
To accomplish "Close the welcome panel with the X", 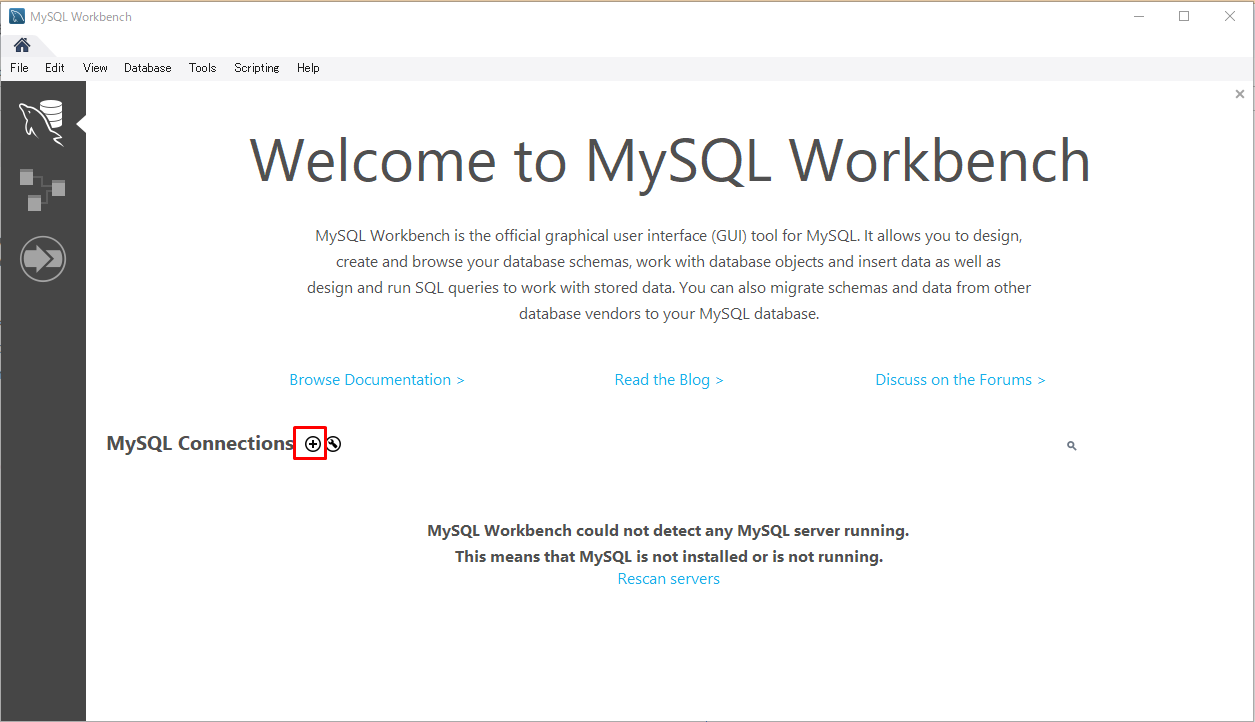I will click(x=1239, y=94).
